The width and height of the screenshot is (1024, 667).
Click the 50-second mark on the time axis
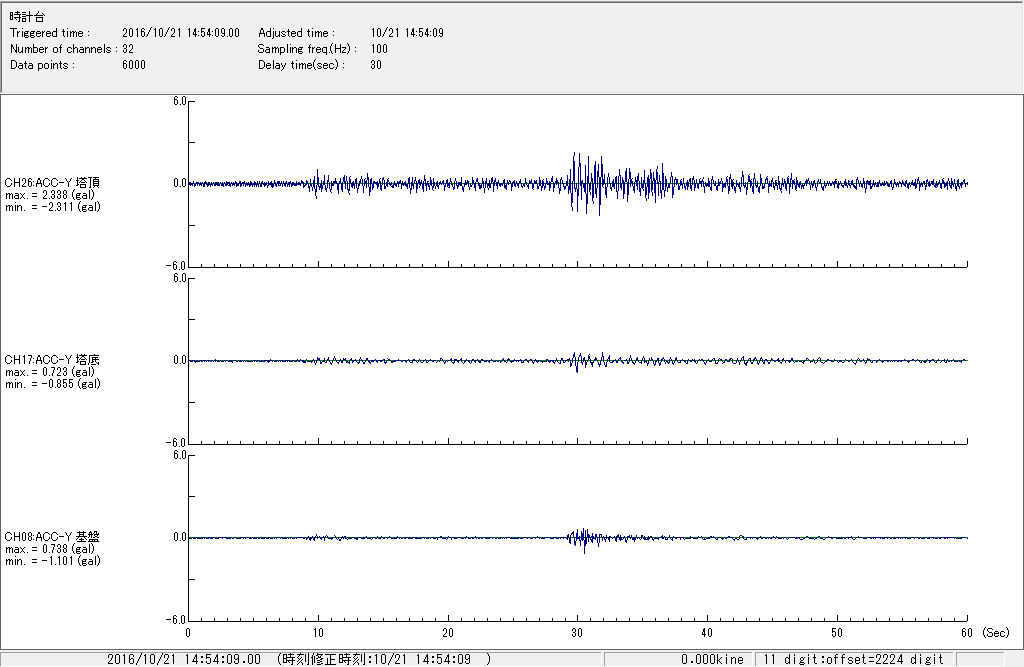(837, 633)
